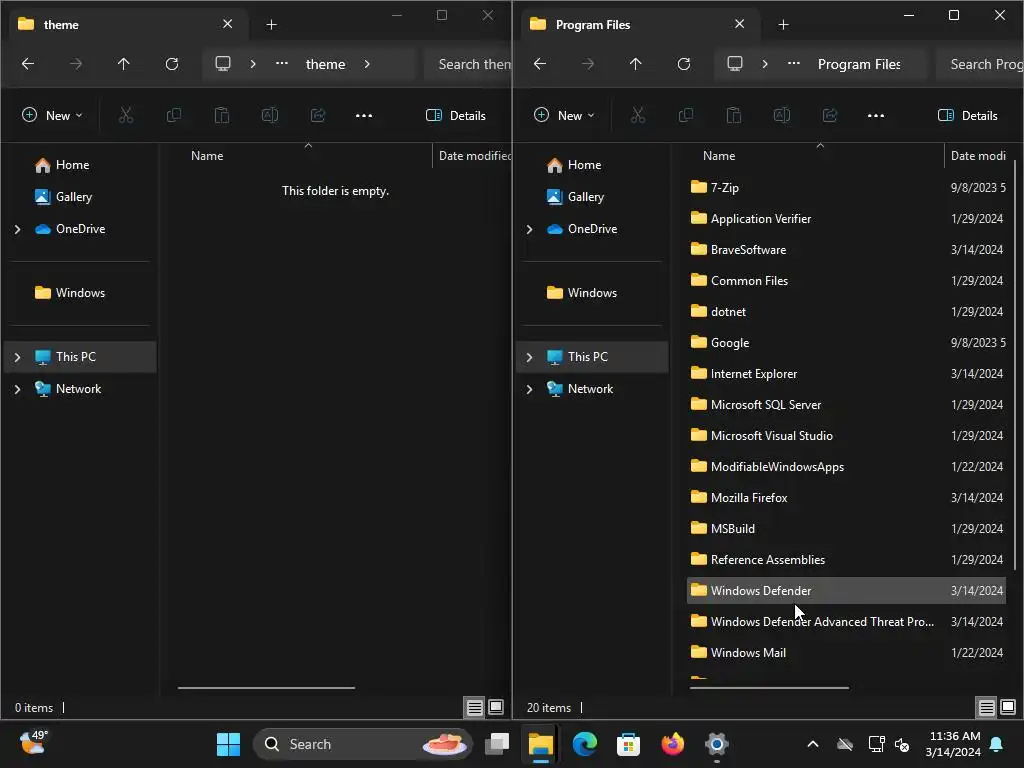This screenshot has height=768, width=1024.
Task: Open Task View on the taskbar
Action: [497, 744]
